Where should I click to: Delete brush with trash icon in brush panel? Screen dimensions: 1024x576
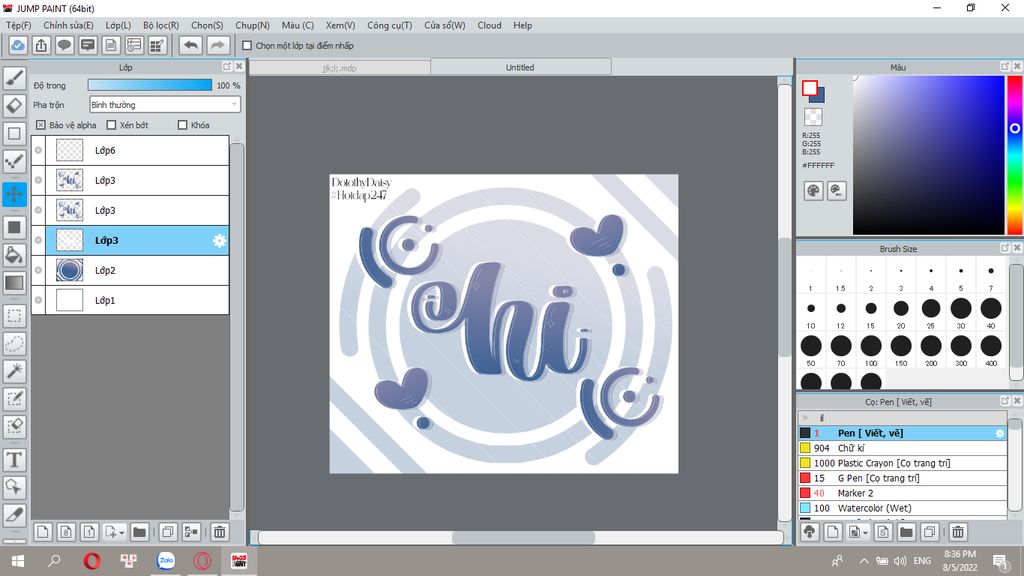coord(958,532)
